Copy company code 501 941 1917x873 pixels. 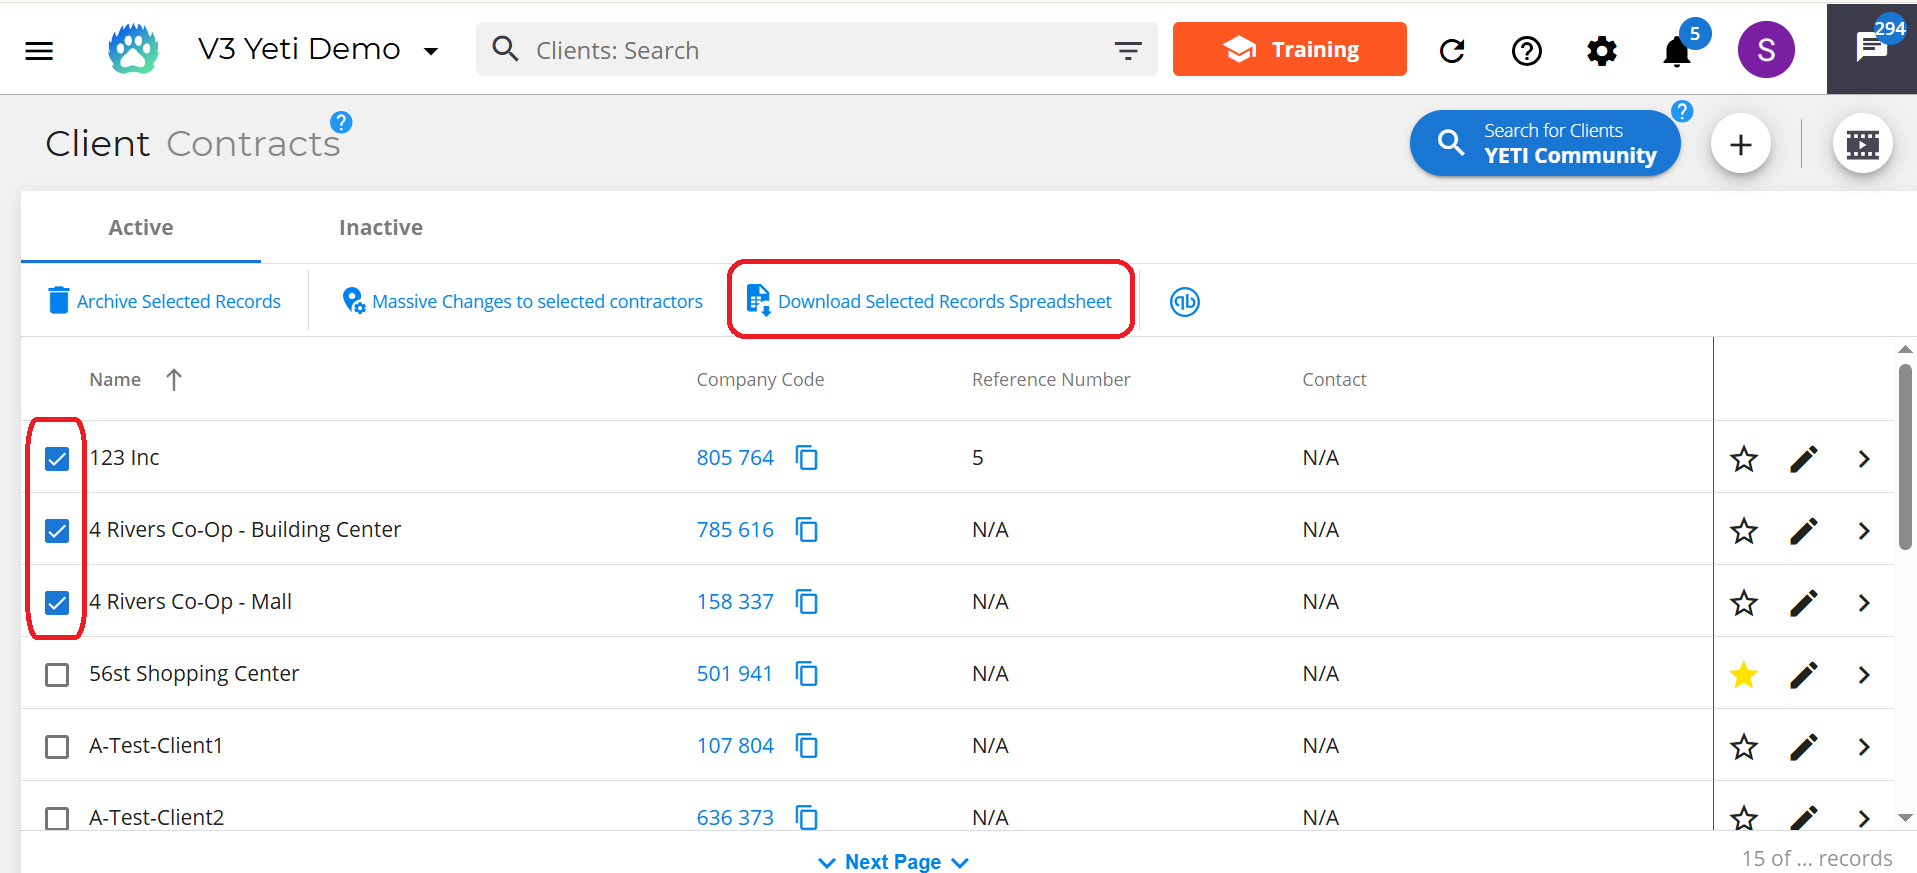[x=806, y=673]
